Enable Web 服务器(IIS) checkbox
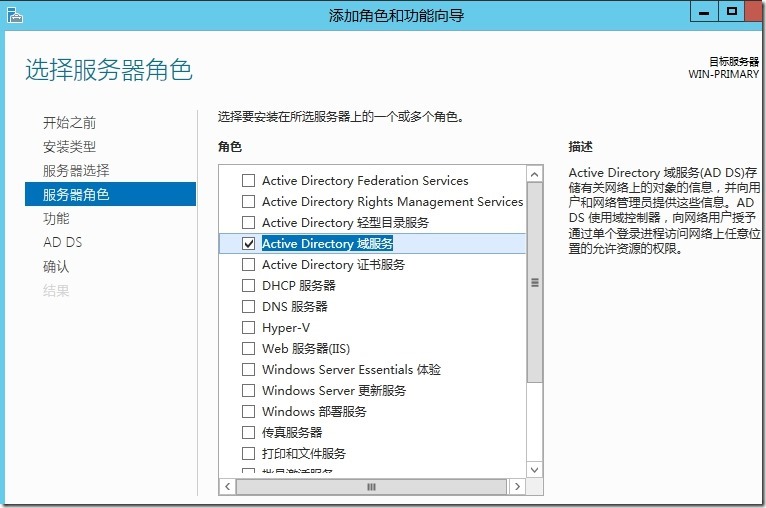The width and height of the screenshot is (766, 508). [249, 349]
